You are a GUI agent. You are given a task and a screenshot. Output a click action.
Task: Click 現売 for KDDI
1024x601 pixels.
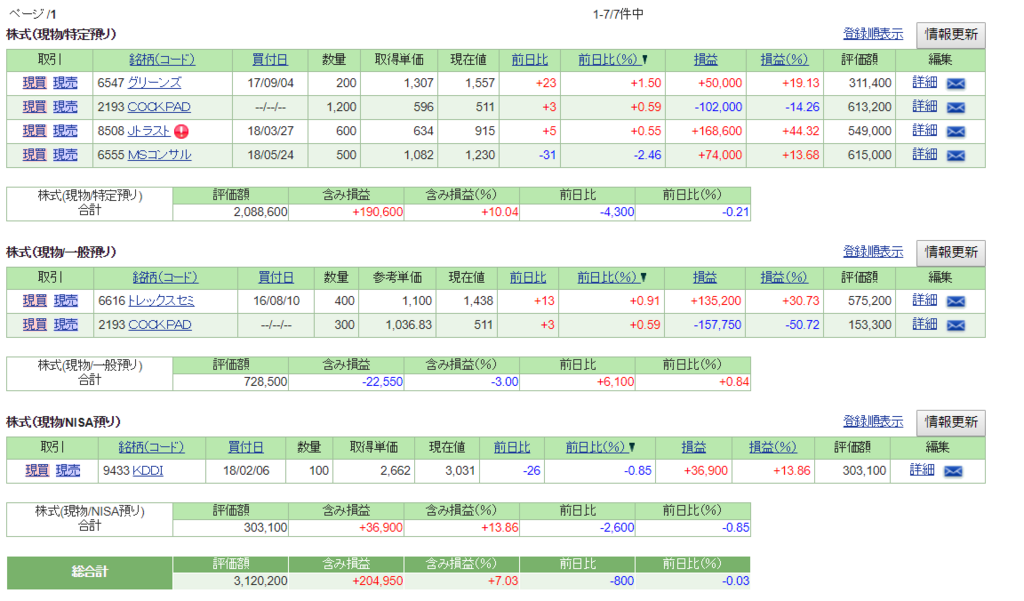click(68, 470)
